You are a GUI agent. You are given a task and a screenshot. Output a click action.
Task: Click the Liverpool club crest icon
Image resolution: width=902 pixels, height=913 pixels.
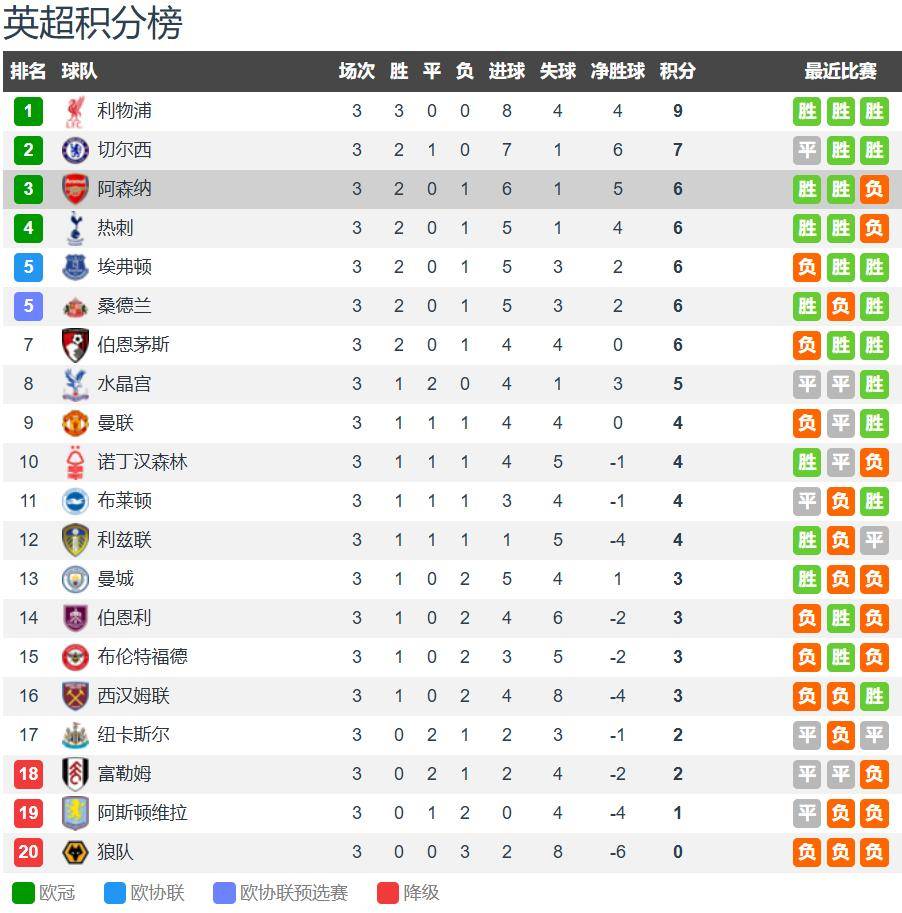click(x=75, y=111)
